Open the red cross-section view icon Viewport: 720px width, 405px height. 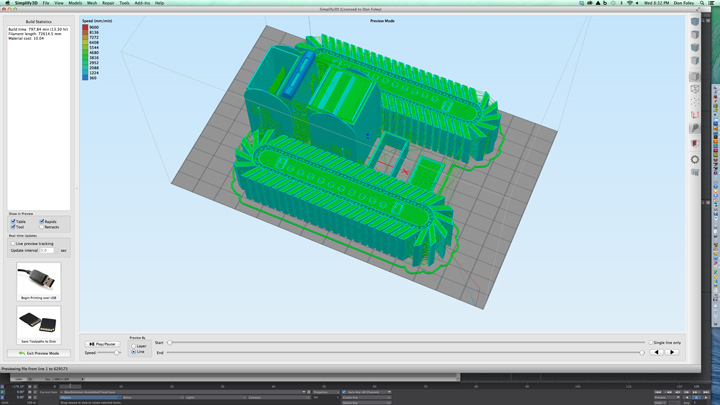[695, 143]
